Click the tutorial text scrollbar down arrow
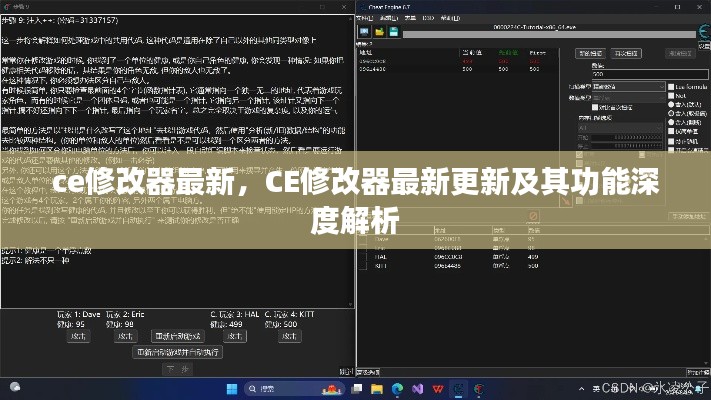The image size is (711, 400). (x=351, y=304)
